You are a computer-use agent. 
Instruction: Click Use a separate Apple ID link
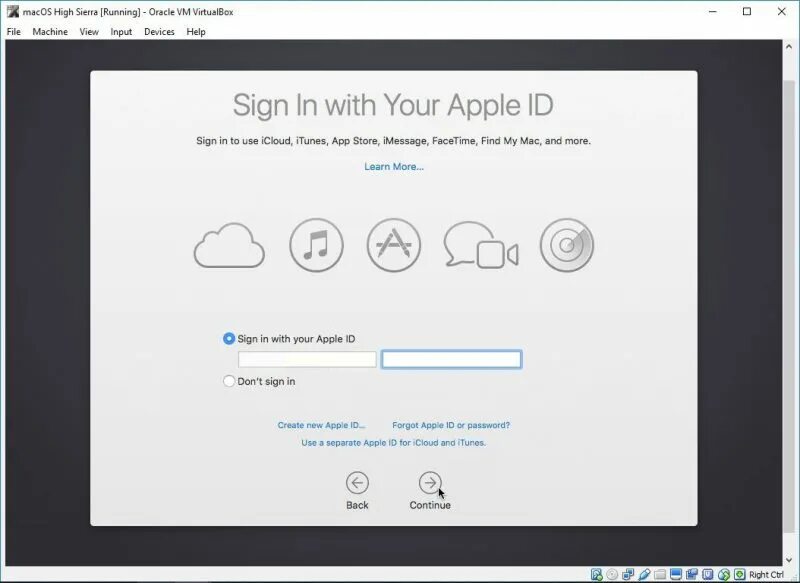tap(393, 443)
